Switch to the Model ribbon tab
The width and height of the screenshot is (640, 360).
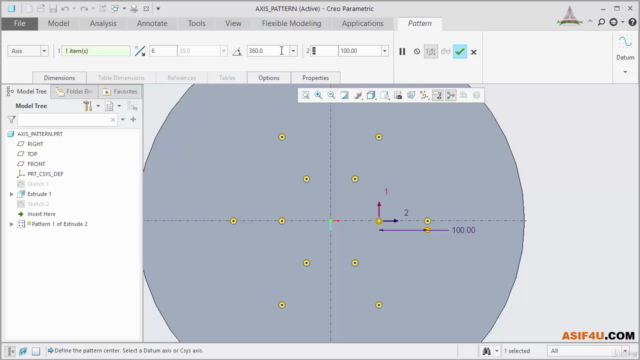[x=58, y=23]
